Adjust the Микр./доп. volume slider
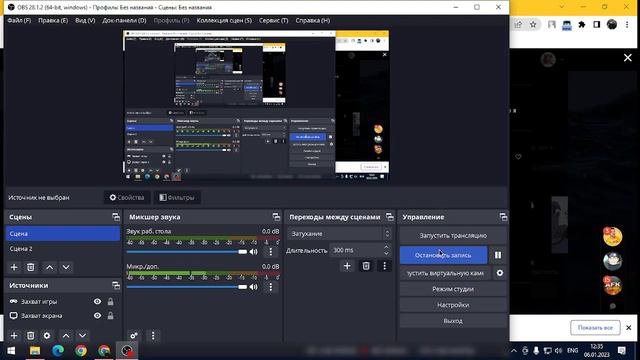 (187, 287)
